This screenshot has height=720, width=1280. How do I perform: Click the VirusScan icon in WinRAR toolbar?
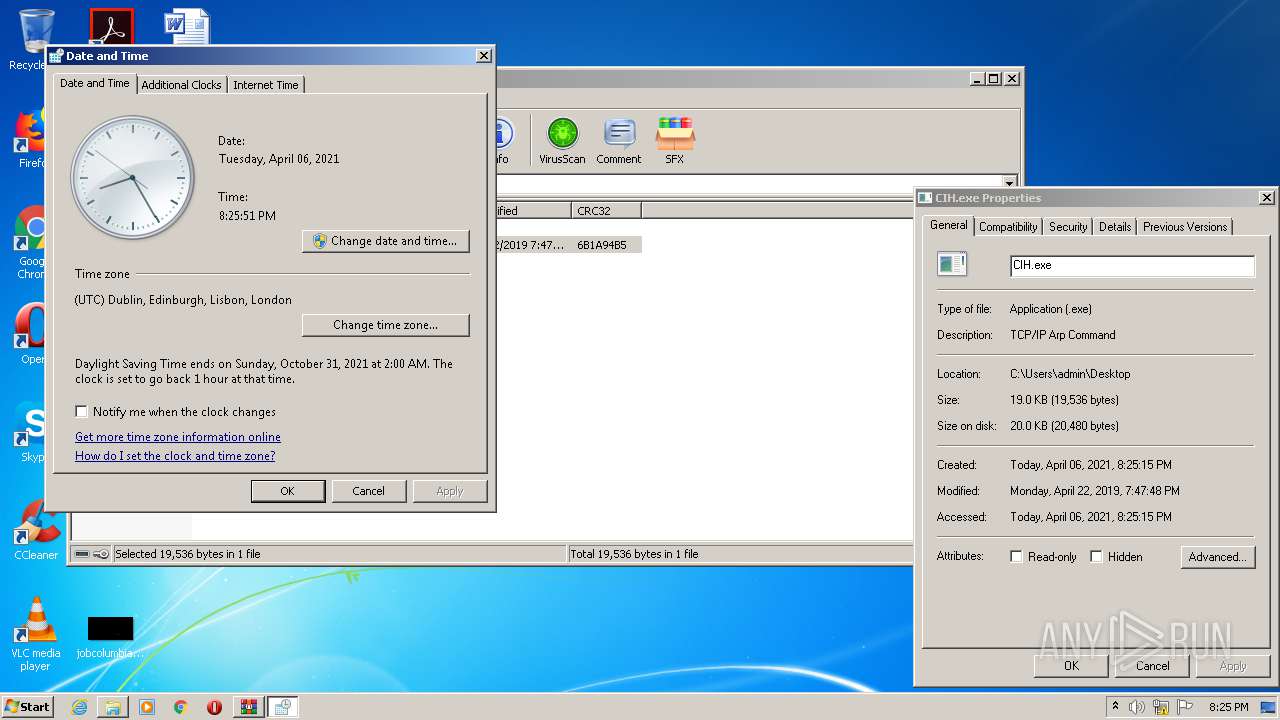click(x=562, y=141)
